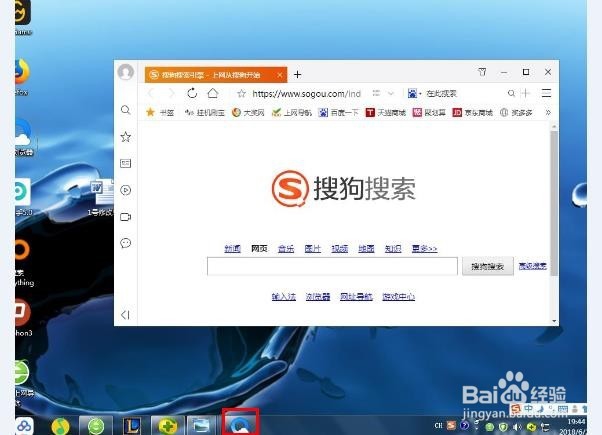The image size is (602, 435).
Task: Open sidebar screen recorder camera icon
Action: 126,217
